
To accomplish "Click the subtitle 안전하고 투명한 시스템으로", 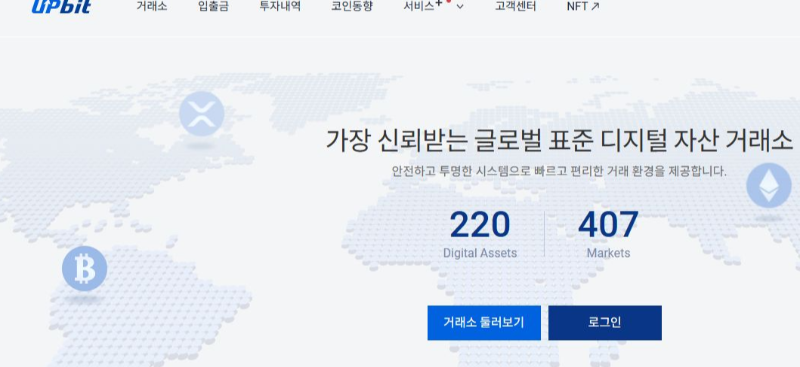I will [461, 171].
